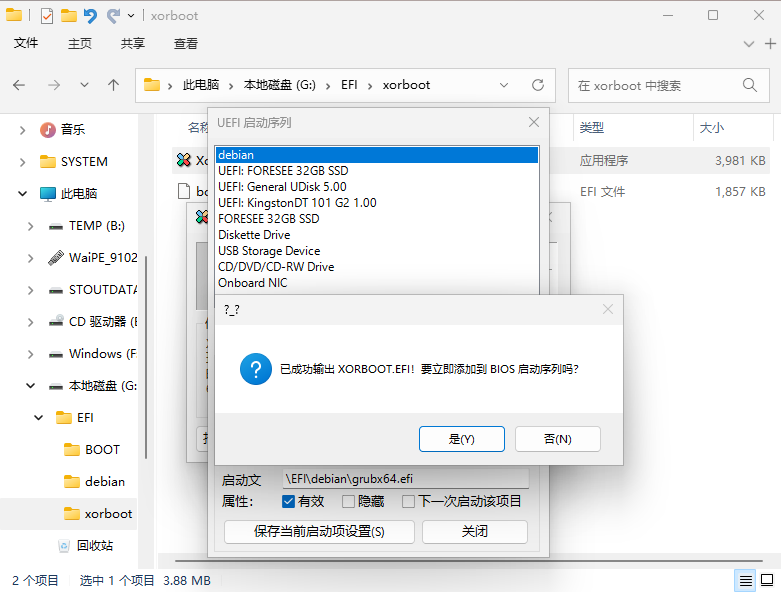Select UEFI: General UDisk 5.00 entry
The image size is (781, 592).
tap(377, 187)
